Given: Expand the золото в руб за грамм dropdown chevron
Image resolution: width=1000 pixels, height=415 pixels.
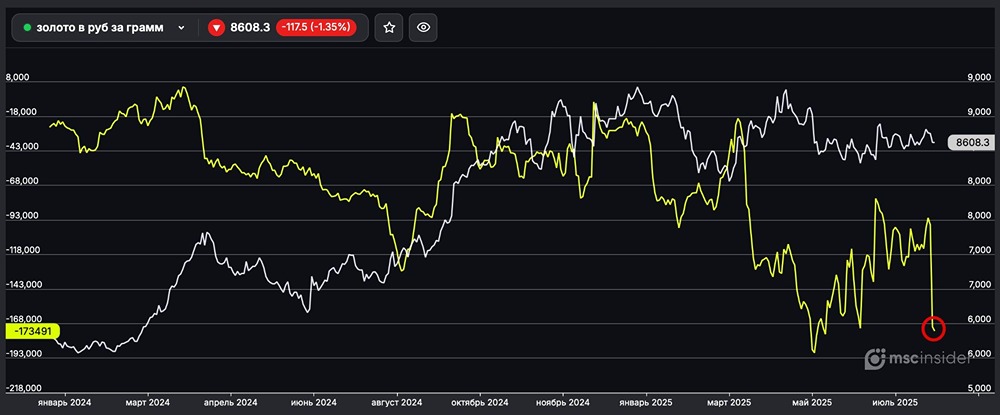Looking at the screenshot, I should click(181, 28).
